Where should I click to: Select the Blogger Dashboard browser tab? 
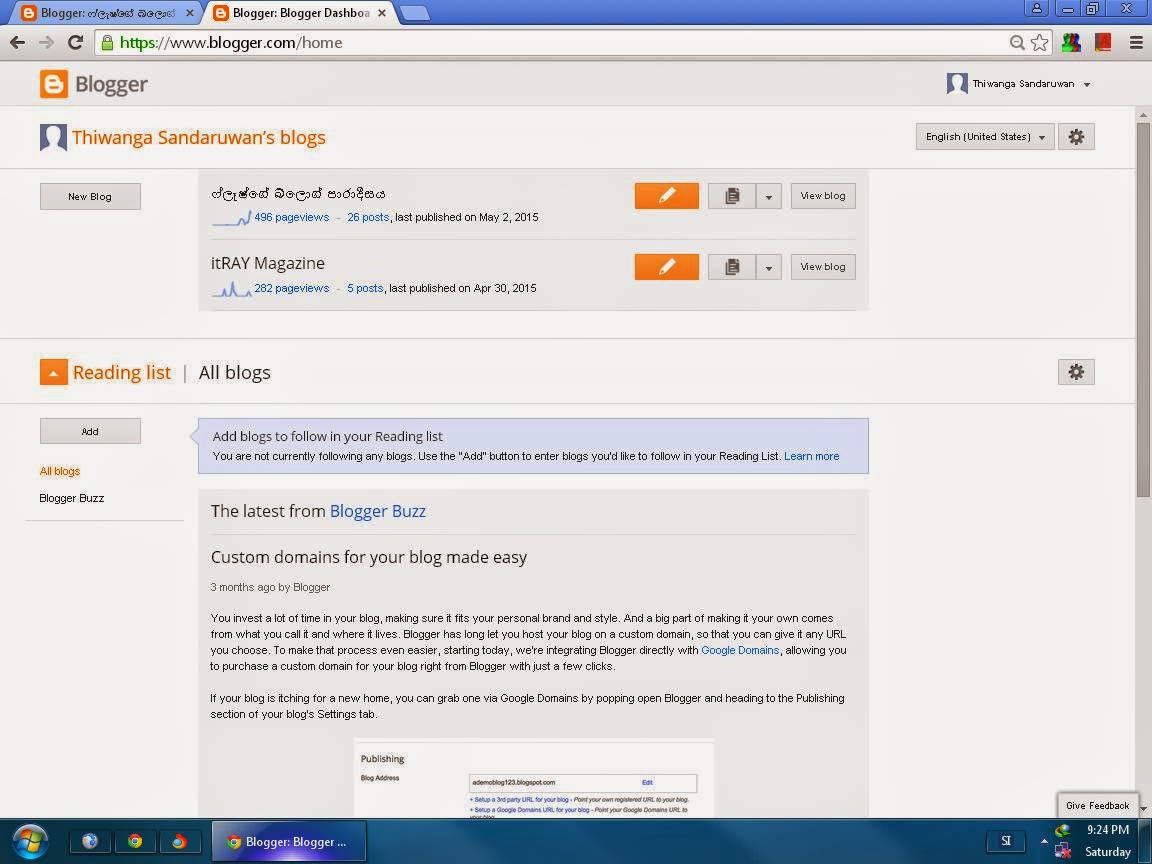tap(298, 13)
